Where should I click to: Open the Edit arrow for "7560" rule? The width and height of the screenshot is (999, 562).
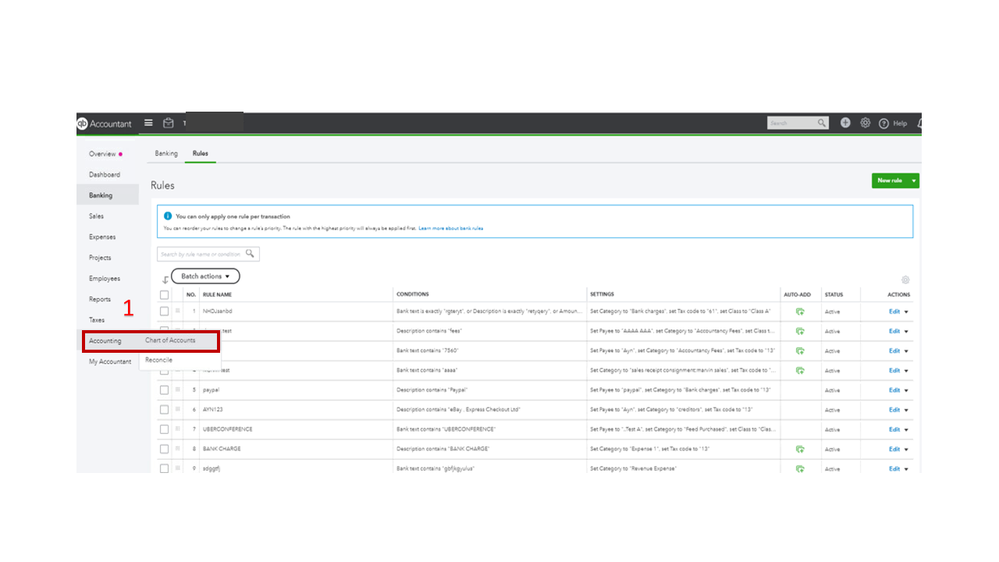pos(906,352)
